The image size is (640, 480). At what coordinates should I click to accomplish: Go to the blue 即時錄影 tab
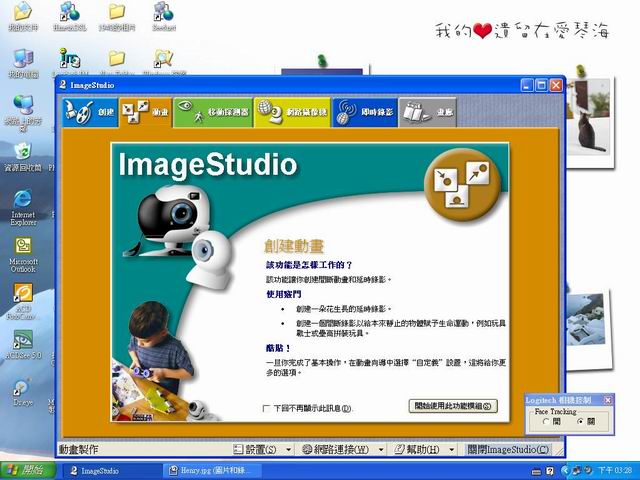coord(365,112)
